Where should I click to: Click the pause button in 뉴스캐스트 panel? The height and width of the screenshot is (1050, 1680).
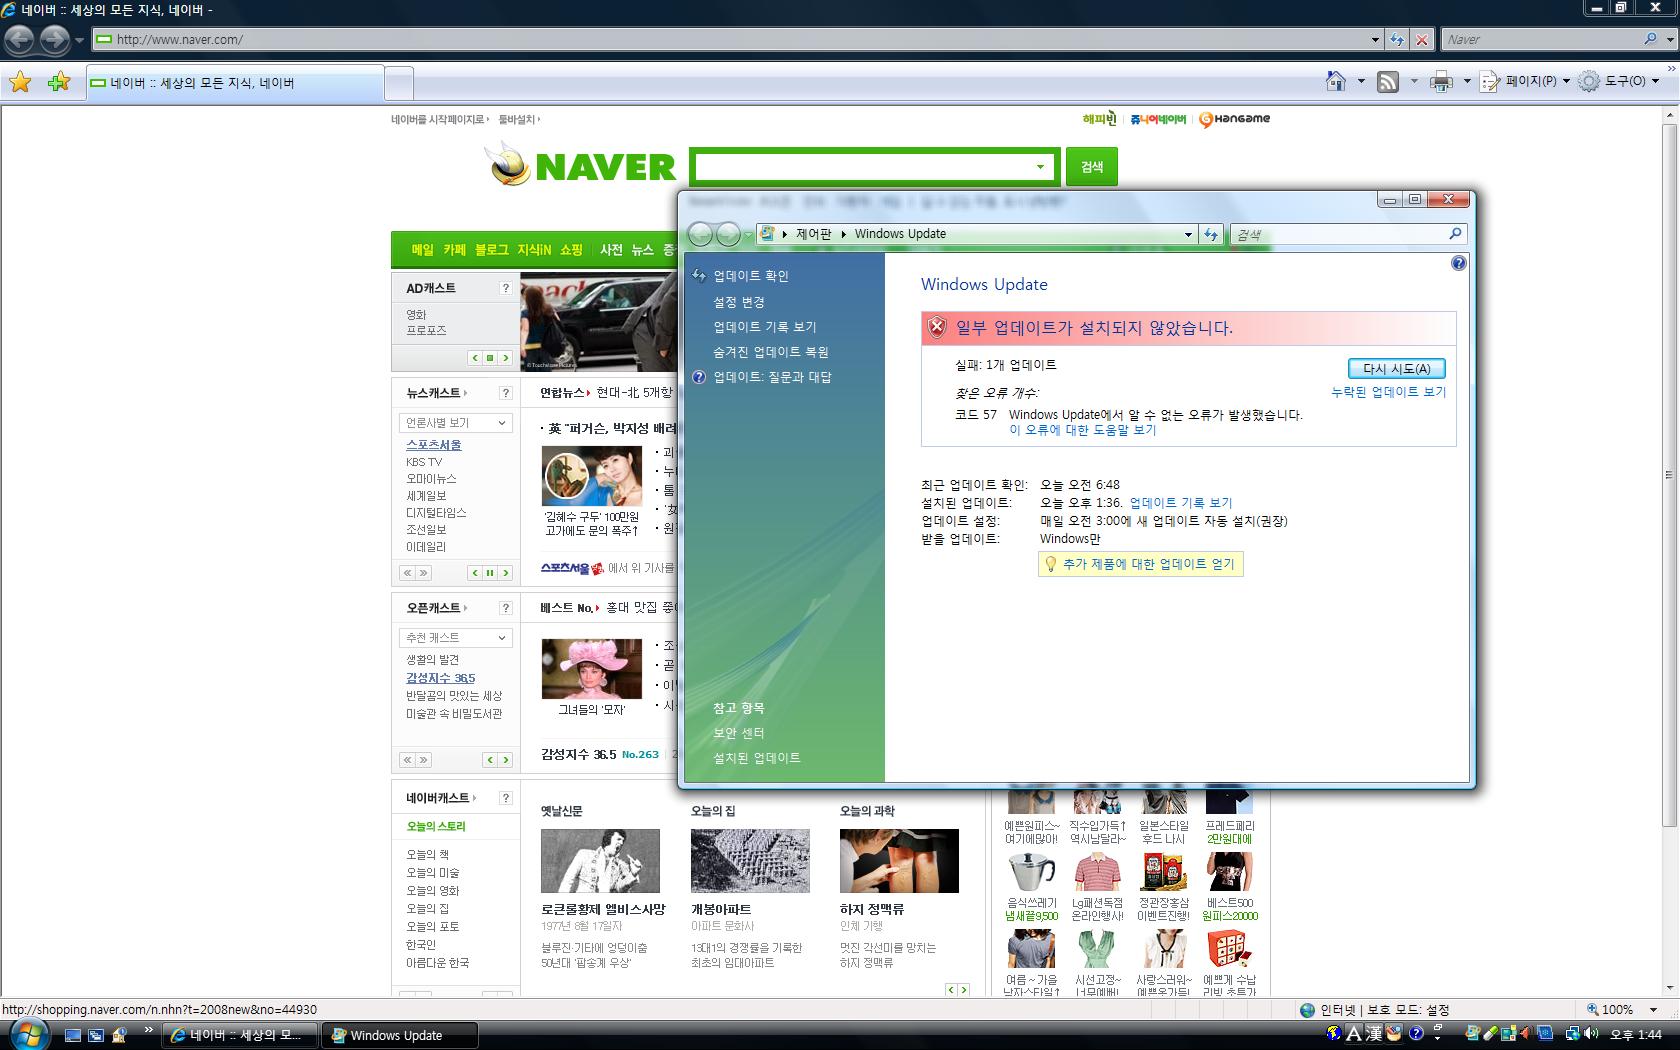pyautogui.click(x=490, y=573)
